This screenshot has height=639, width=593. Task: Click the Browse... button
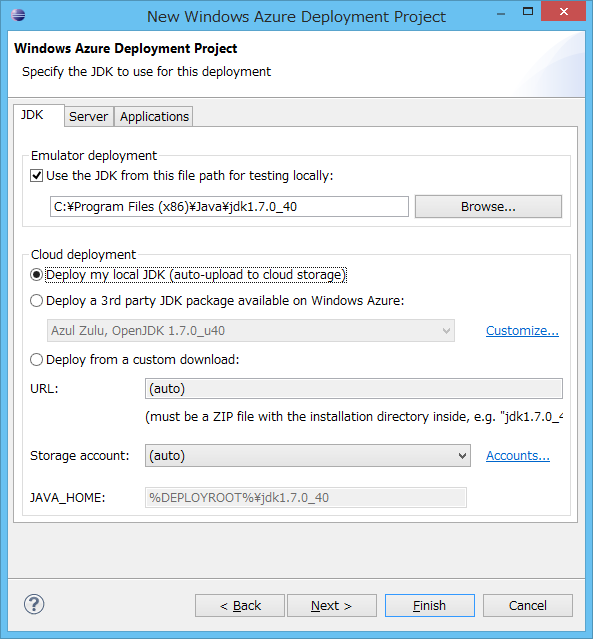click(x=488, y=207)
